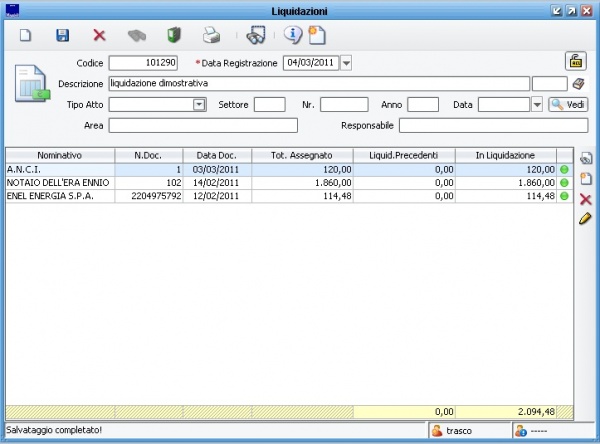Click the Nominativo column header
The height and width of the screenshot is (444, 600).
pos(59,155)
